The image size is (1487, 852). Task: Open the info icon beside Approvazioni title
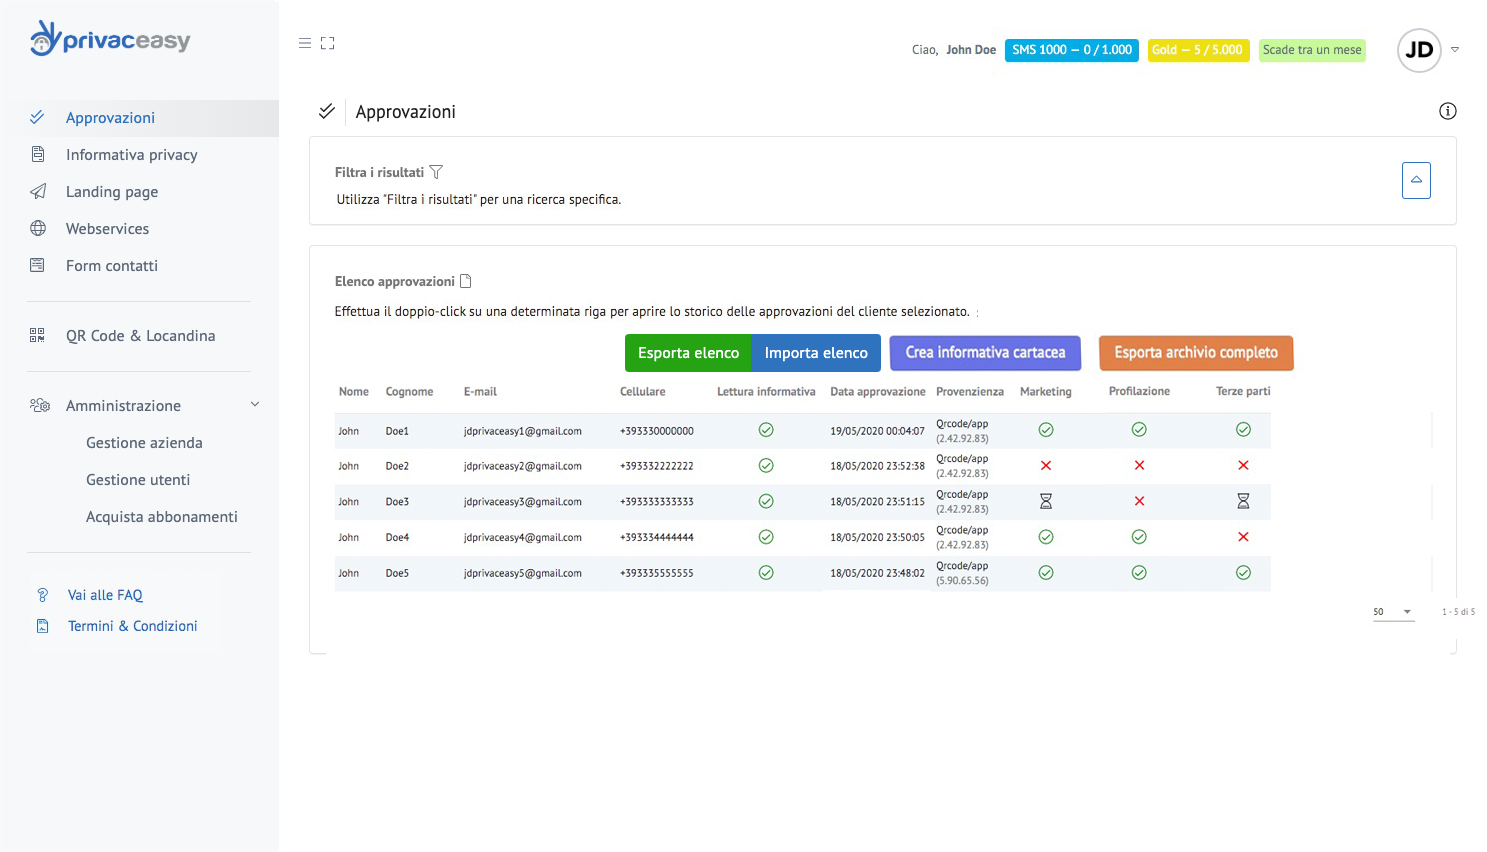1447,111
